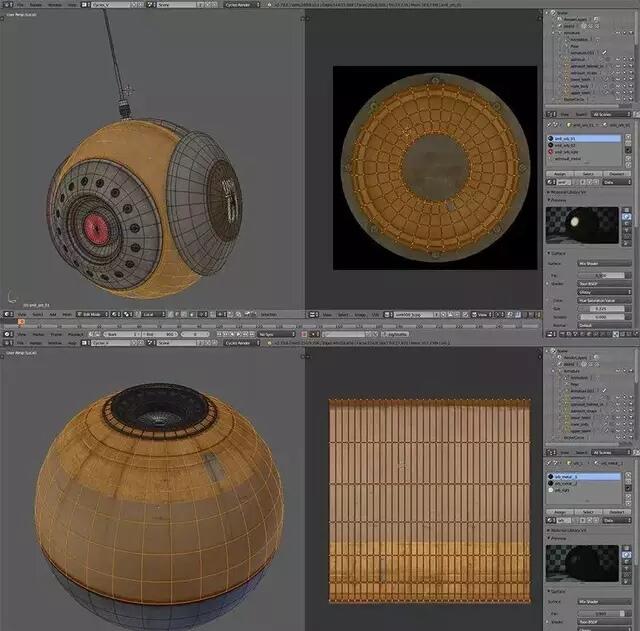Toggle Armature eye visibility, bottom outliner
This screenshot has width=640, height=631.
(618, 371)
